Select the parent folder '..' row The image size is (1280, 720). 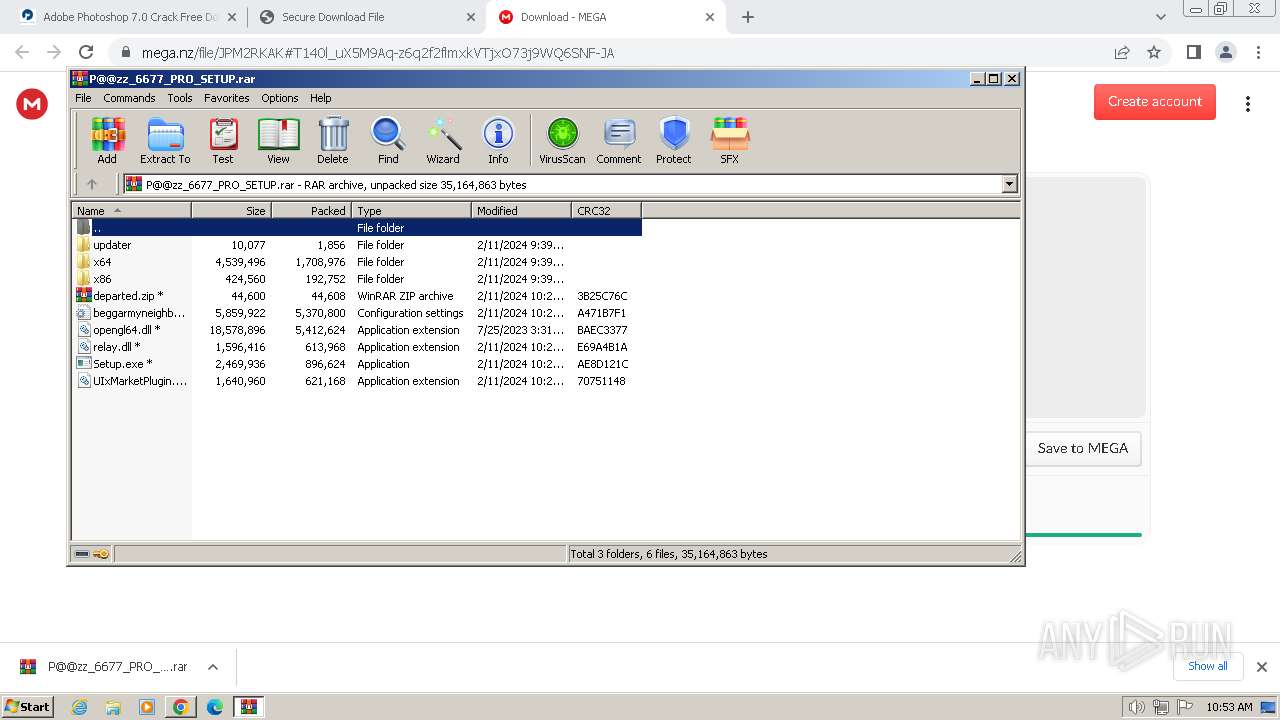[357, 228]
